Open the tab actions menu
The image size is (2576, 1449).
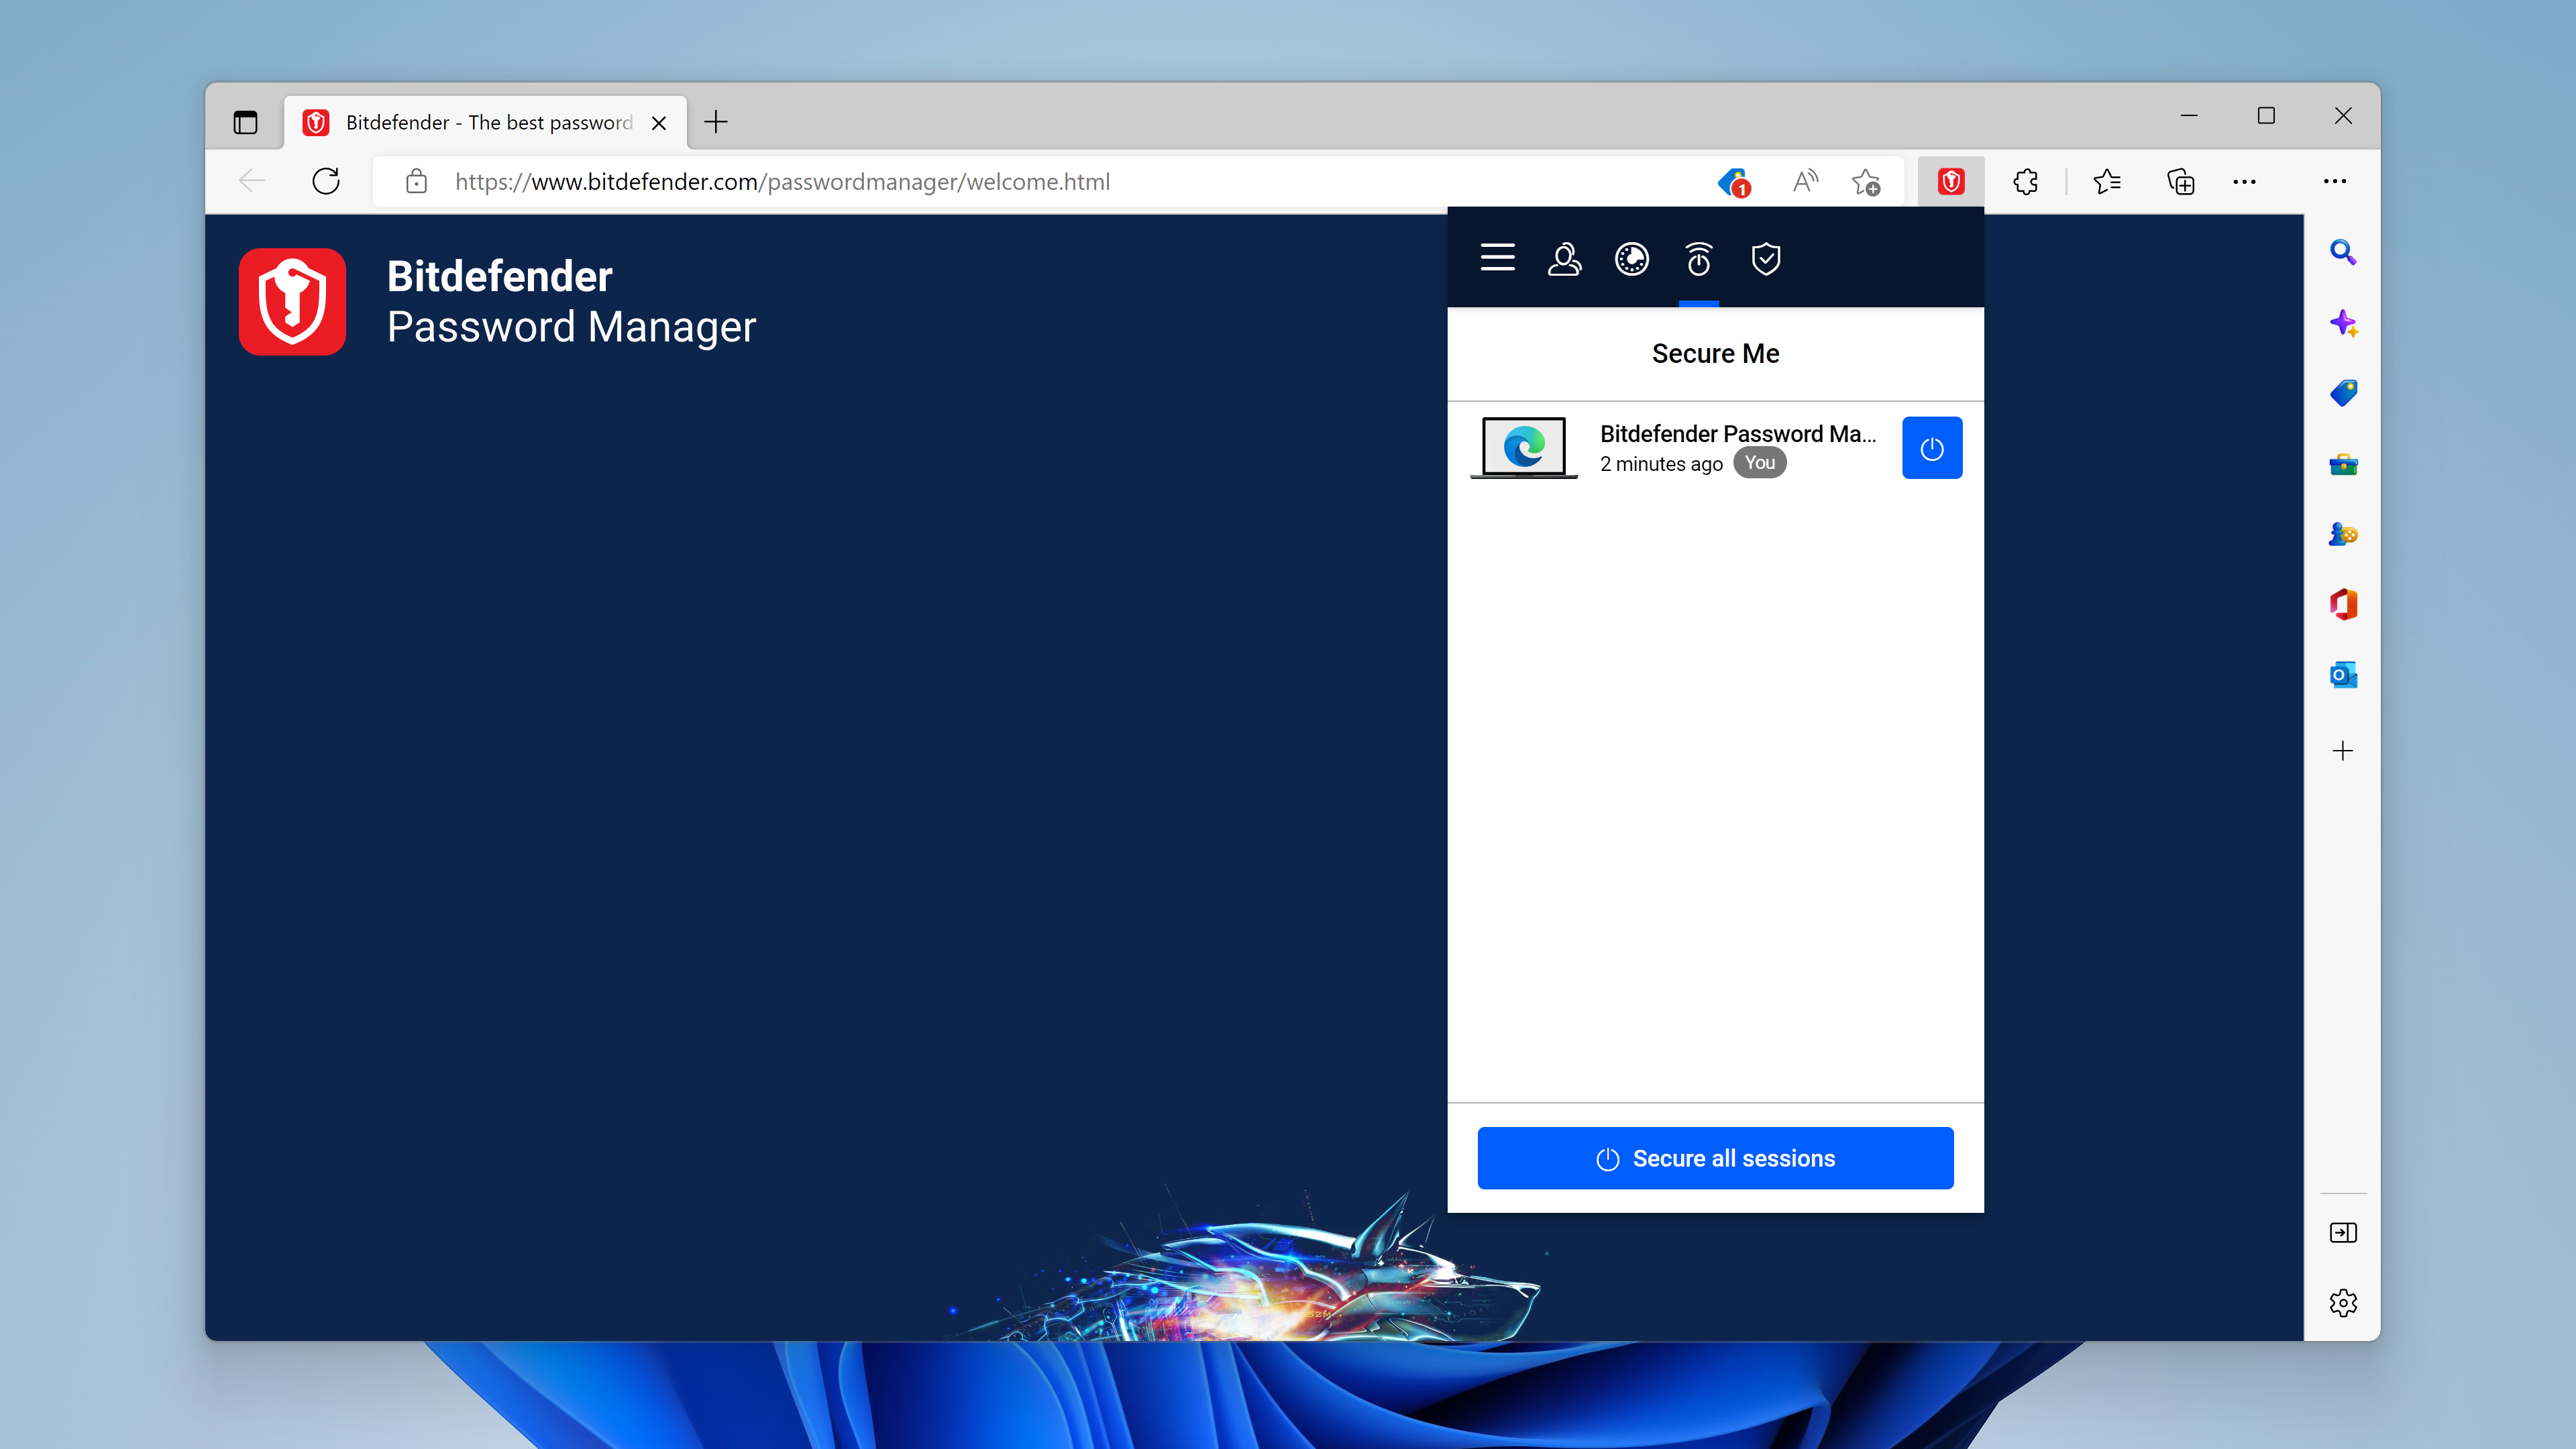pyautogui.click(x=245, y=122)
